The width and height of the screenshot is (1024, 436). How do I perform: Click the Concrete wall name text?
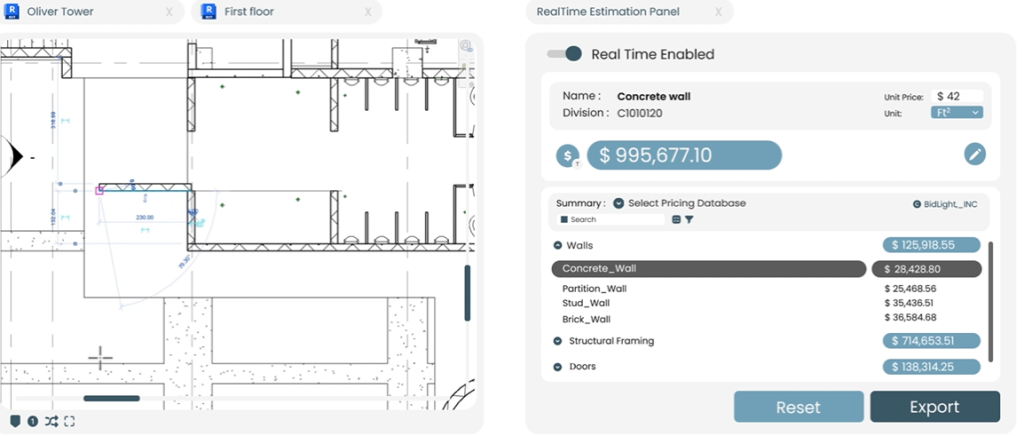pyautogui.click(x=654, y=97)
